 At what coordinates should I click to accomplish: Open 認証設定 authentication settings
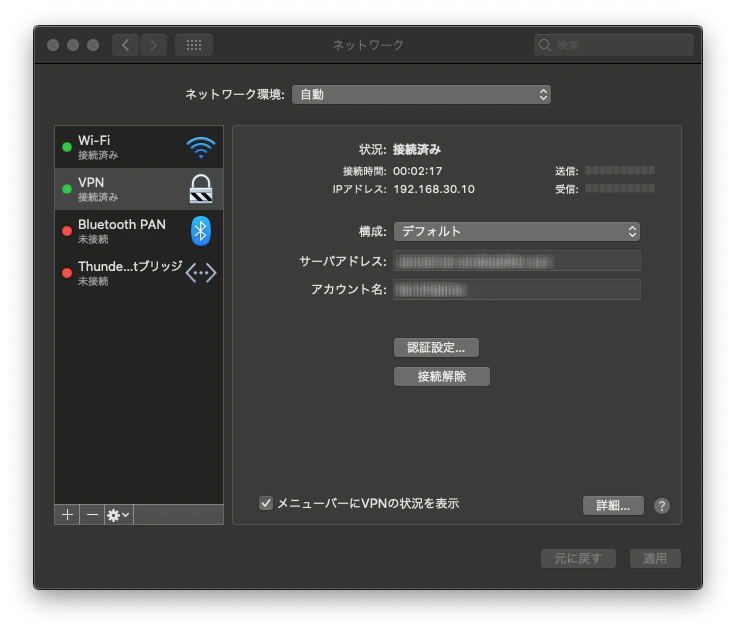pyautogui.click(x=437, y=347)
